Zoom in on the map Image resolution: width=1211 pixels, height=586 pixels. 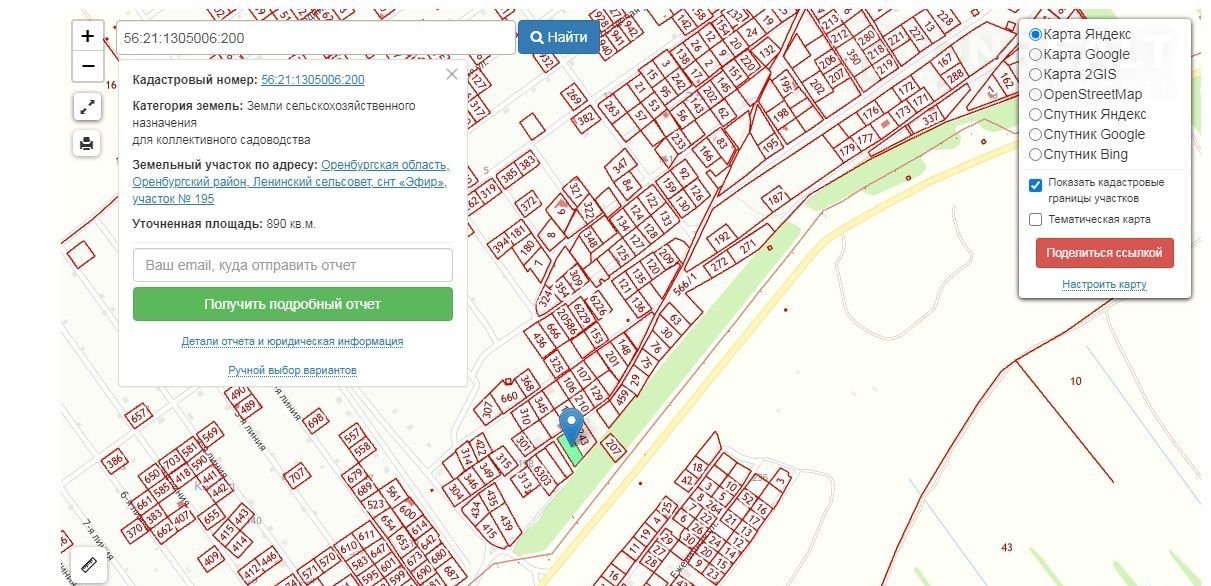click(87, 36)
